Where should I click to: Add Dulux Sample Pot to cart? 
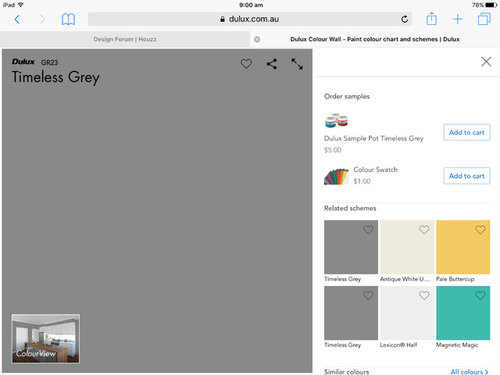(466, 132)
